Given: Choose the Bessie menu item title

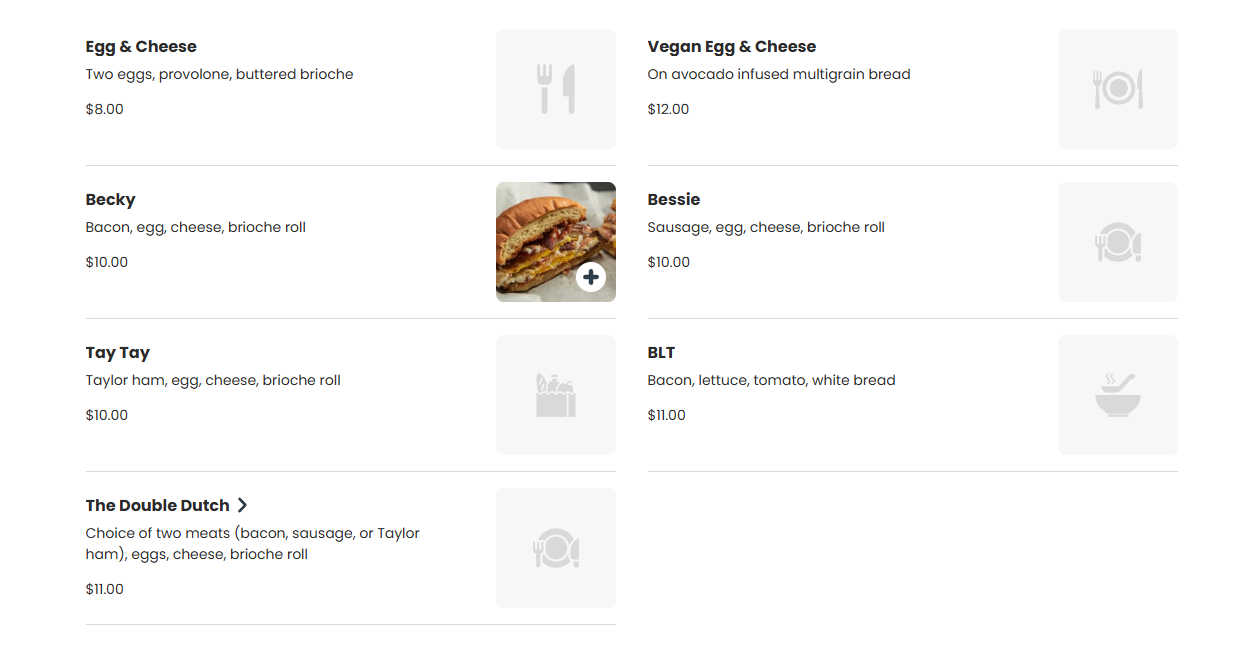Looking at the screenshot, I should 674,200.
